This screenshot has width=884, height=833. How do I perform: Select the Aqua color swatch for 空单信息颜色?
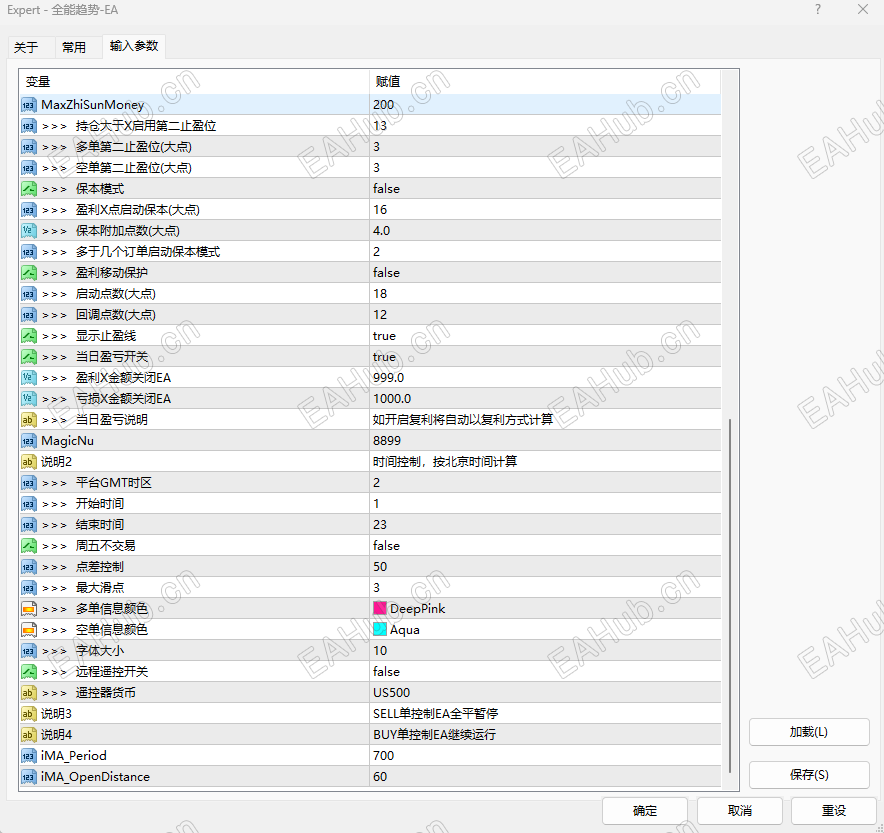[378, 629]
